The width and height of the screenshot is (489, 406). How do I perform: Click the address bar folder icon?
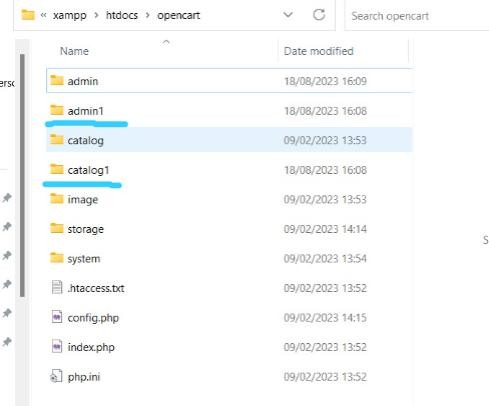(x=28, y=15)
